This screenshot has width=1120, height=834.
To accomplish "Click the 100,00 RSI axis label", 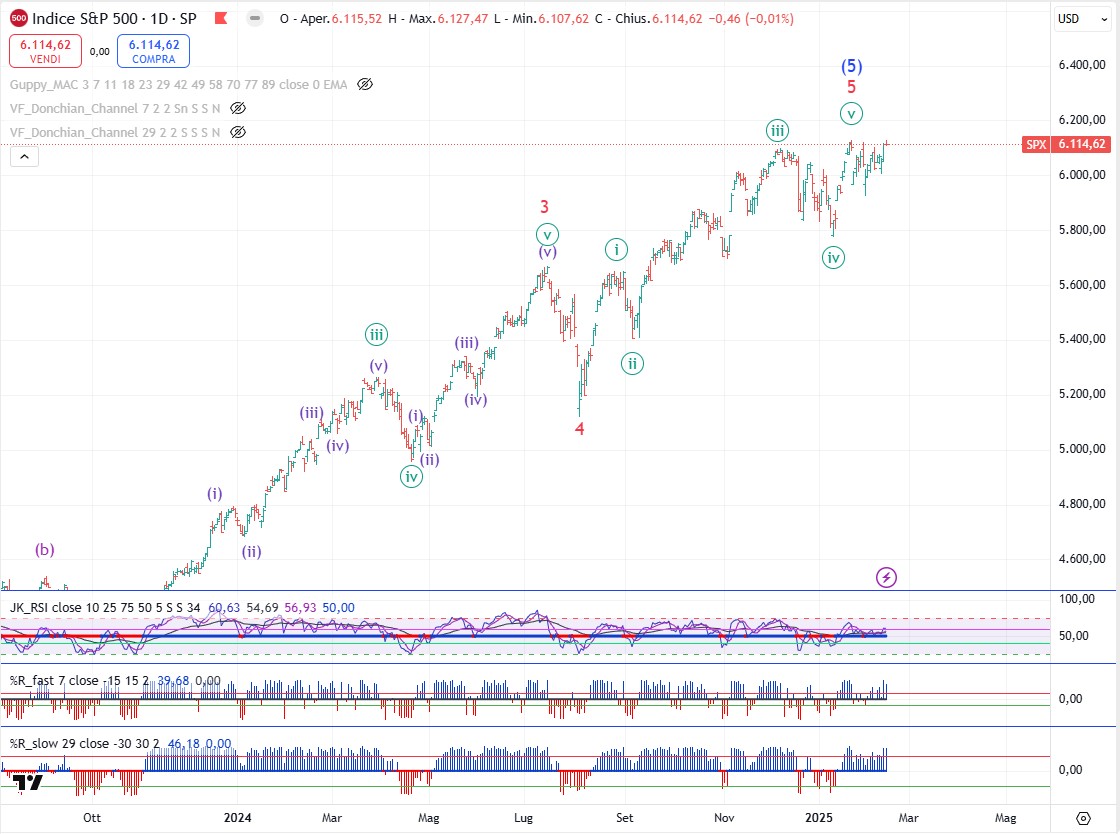I will point(1076,599).
